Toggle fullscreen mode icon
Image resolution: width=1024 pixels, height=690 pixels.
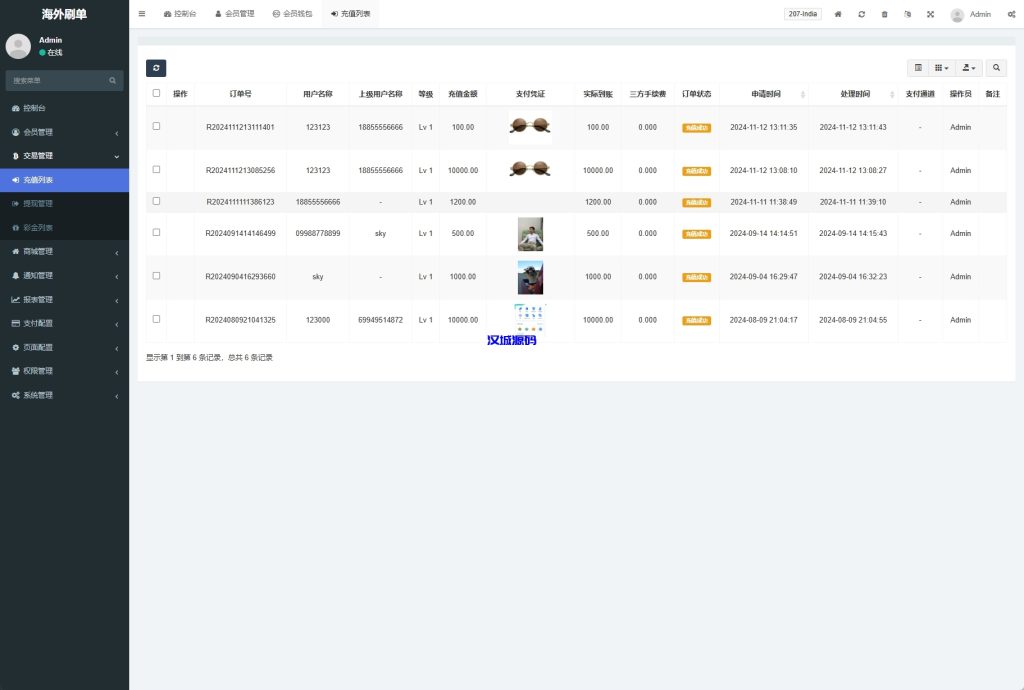point(930,14)
